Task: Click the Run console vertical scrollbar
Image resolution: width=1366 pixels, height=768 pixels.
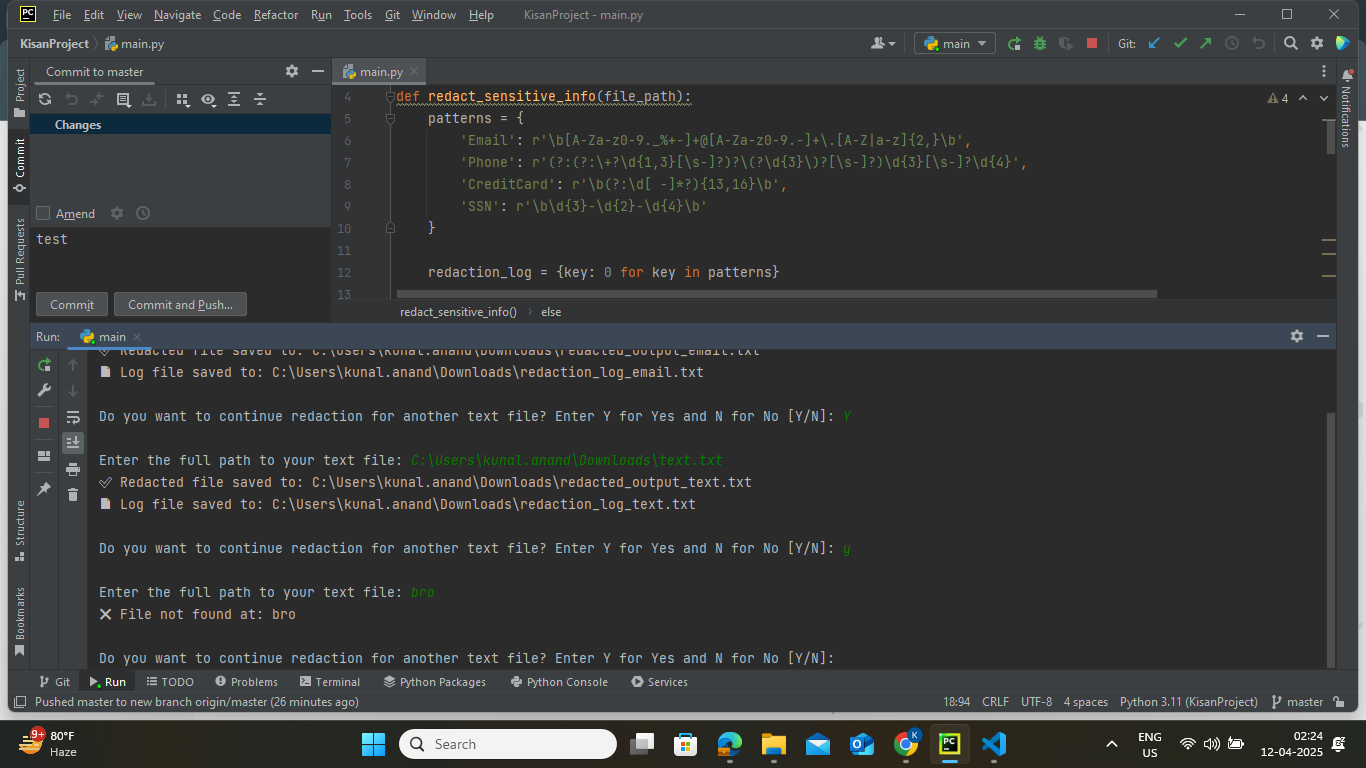Action: [x=1330, y=538]
